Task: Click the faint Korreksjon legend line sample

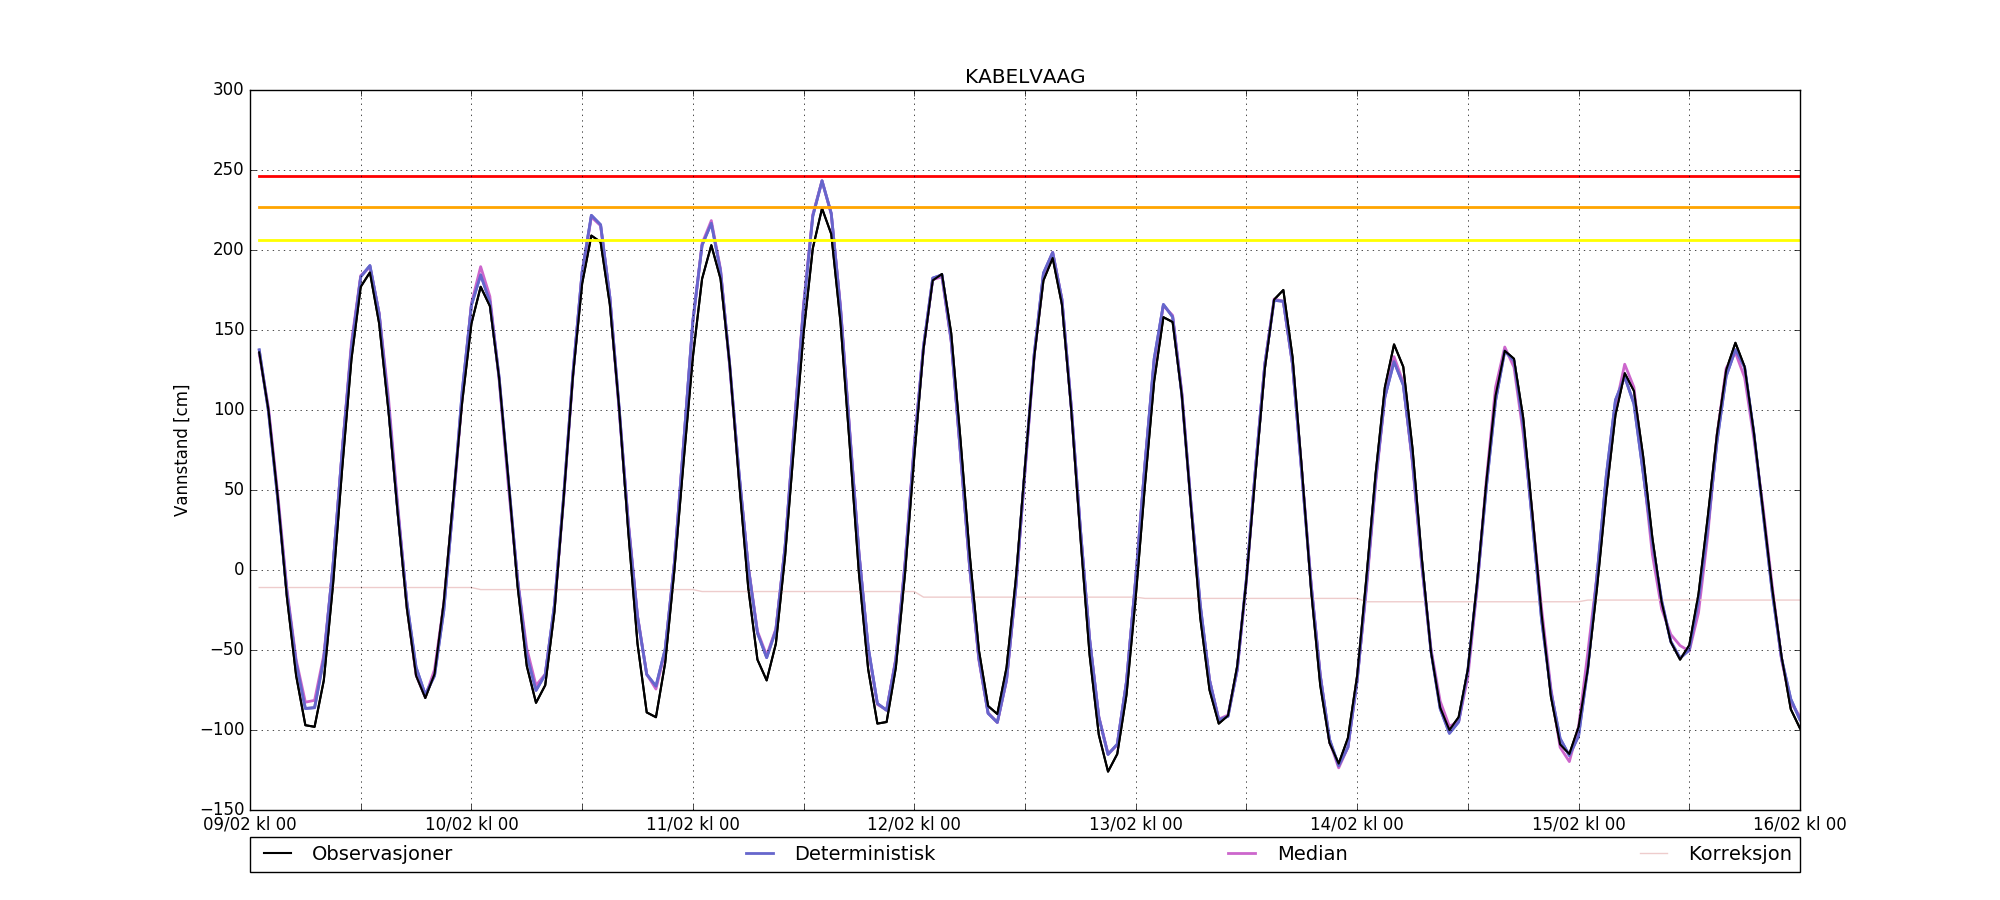Action: (1654, 854)
